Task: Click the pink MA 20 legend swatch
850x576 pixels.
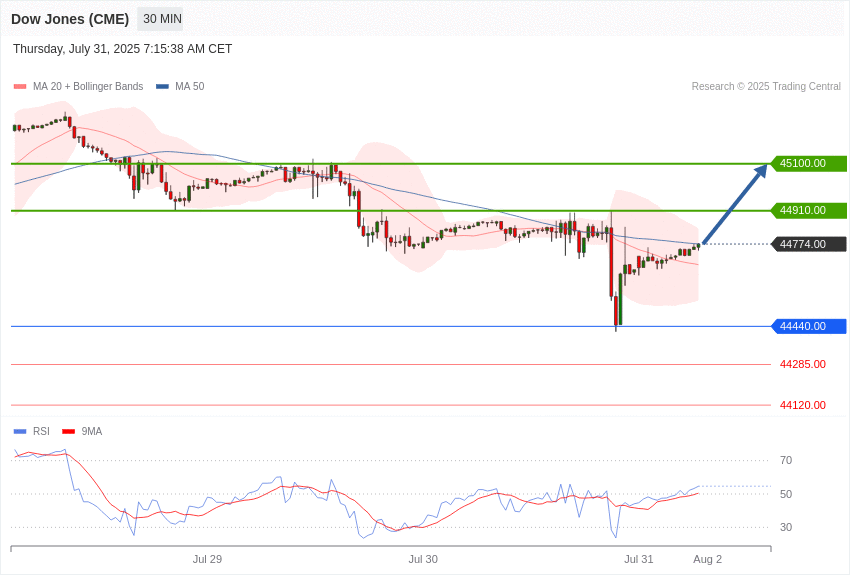Action: pos(20,87)
